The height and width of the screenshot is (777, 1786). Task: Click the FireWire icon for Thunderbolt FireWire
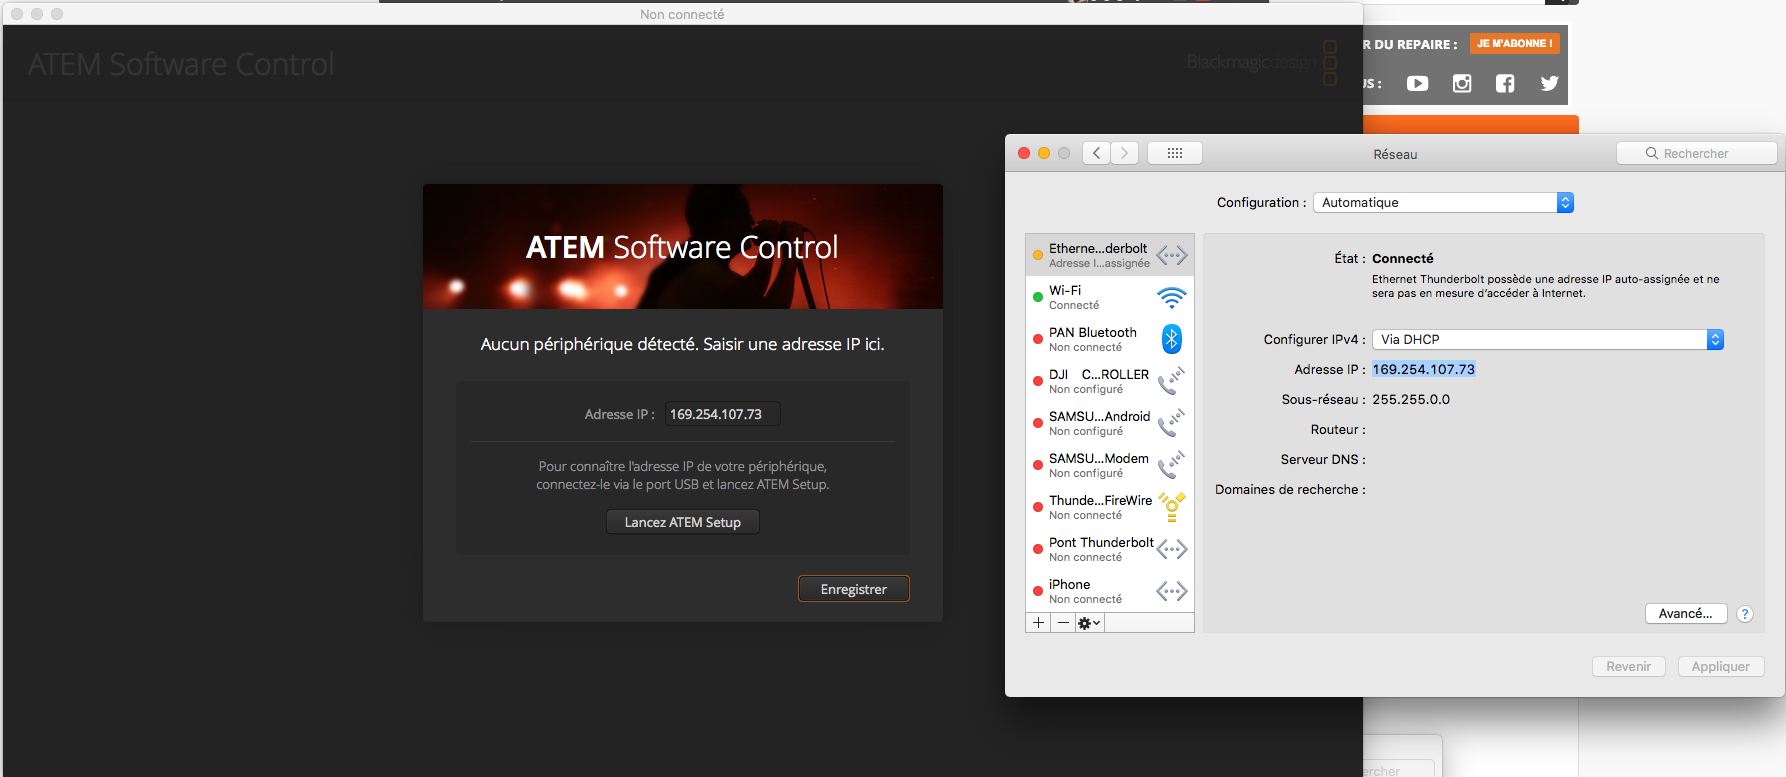[1172, 507]
